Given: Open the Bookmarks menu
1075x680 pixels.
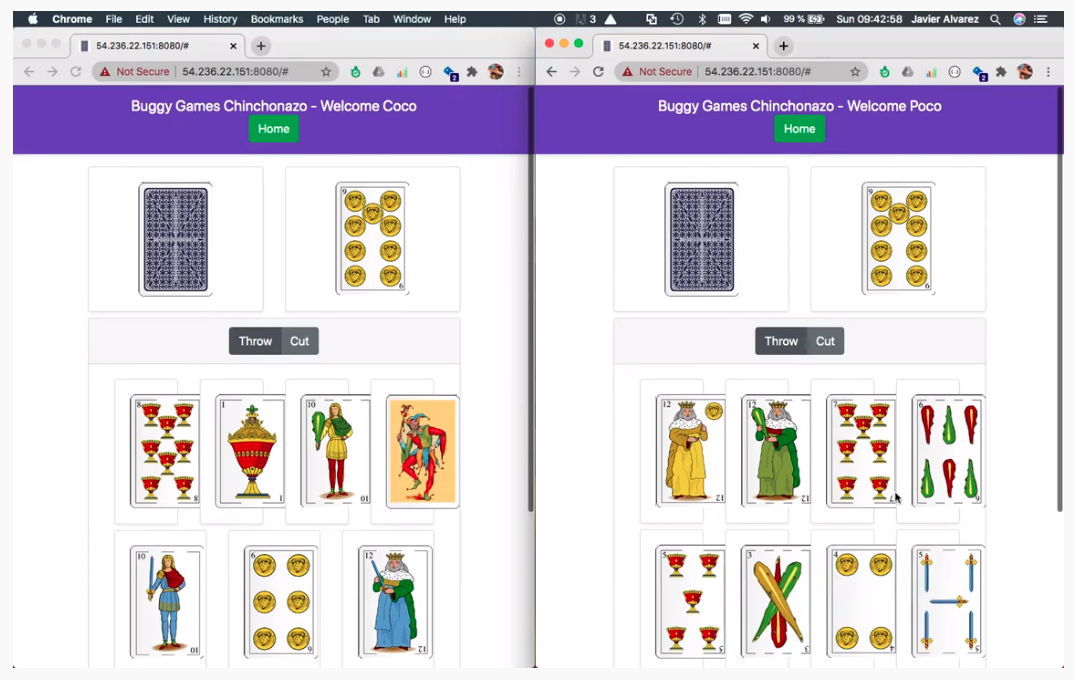Looking at the screenshot, I should click(277, 19).
